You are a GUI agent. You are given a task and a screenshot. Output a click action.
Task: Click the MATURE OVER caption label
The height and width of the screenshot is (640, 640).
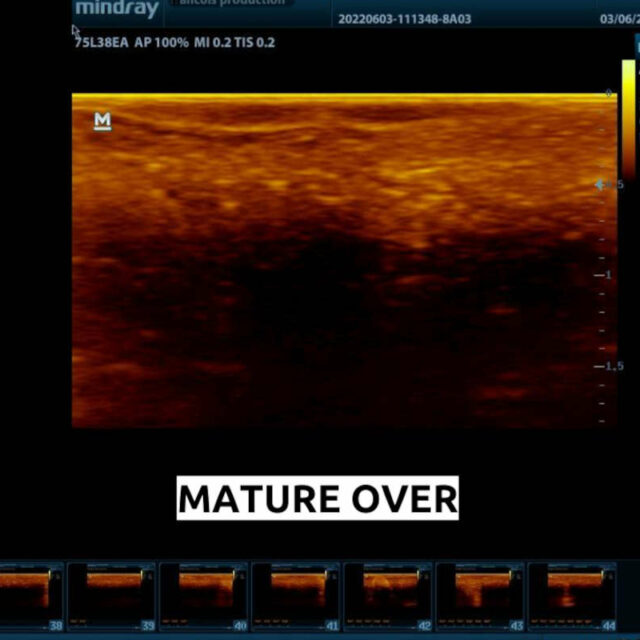(318, 498)
